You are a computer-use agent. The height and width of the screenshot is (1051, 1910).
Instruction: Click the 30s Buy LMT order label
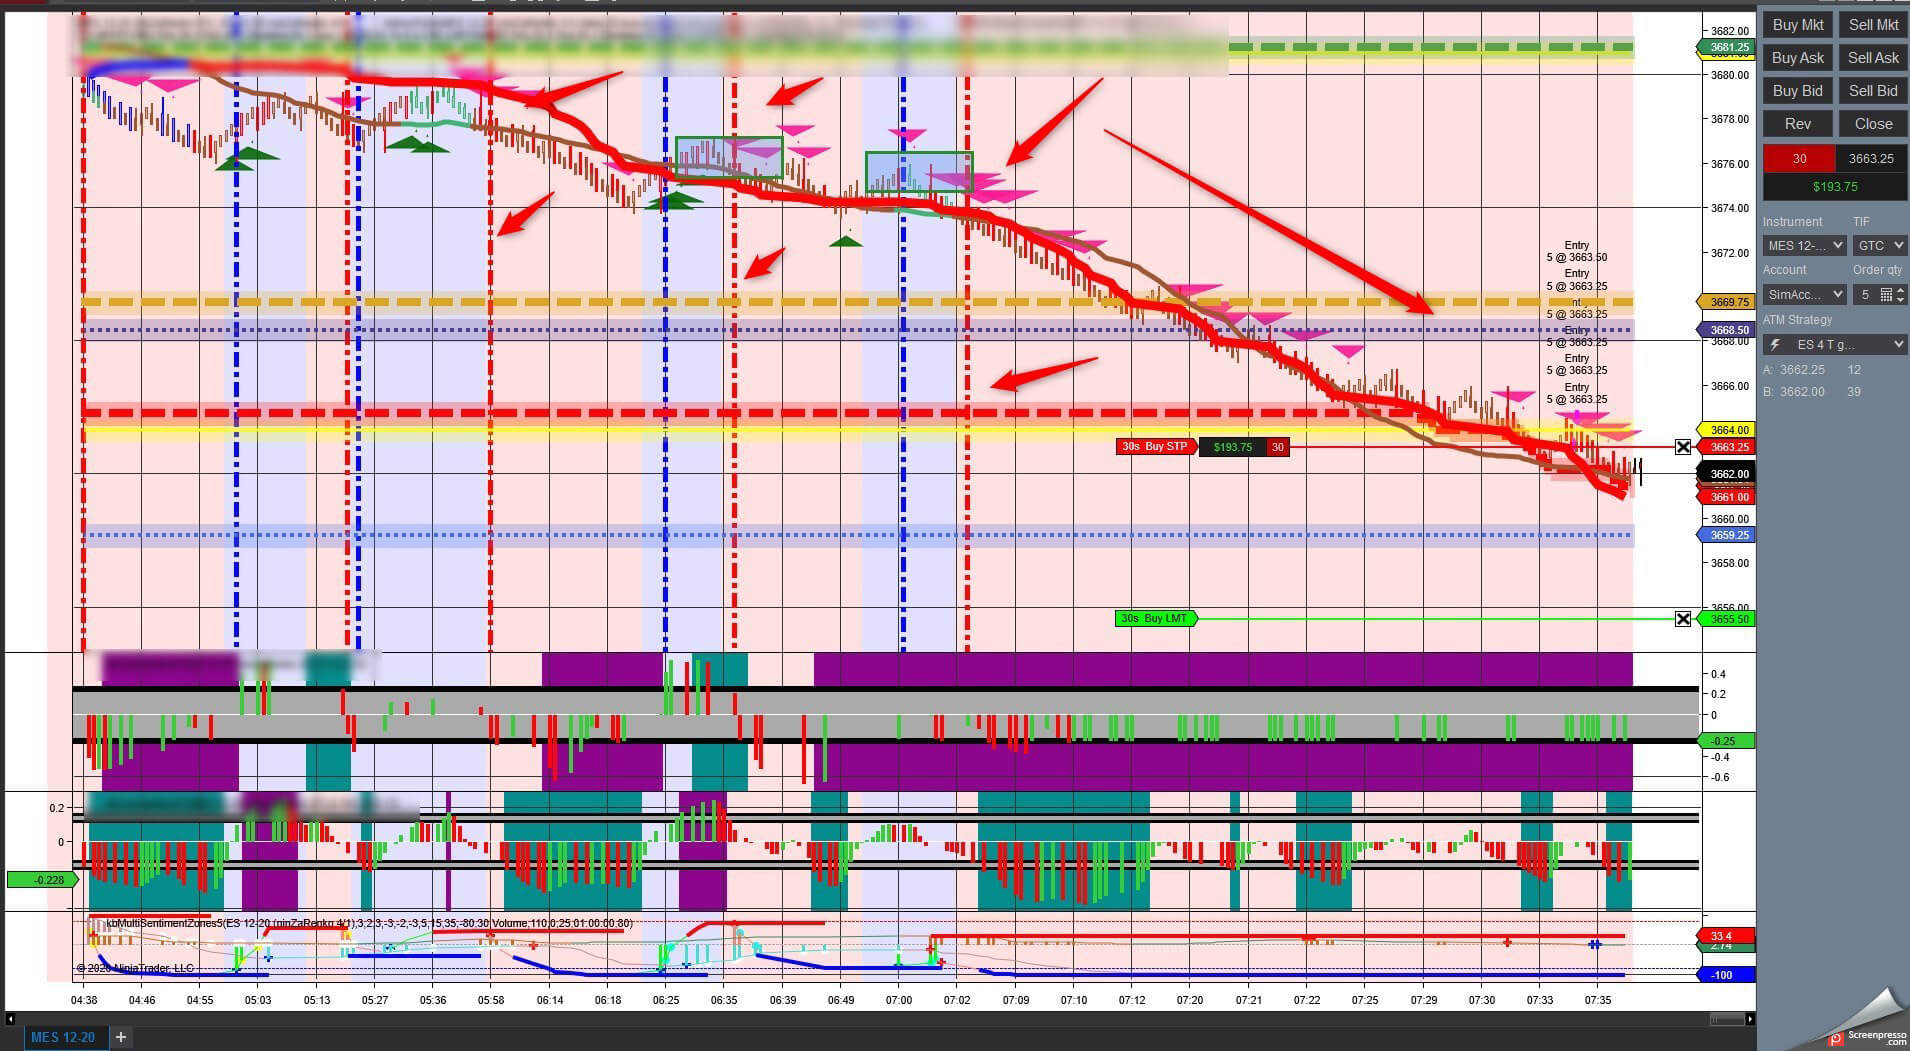[x=1155, y=619]
